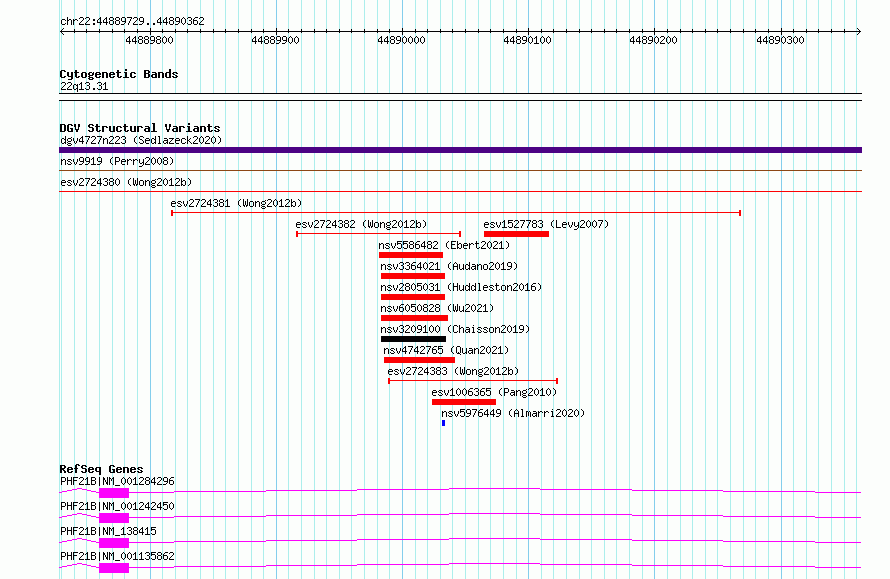The width and height of the screenshot is (890, 579).
Task: Click the red bar under nsv6050828
Action: [x=414, y=318]
